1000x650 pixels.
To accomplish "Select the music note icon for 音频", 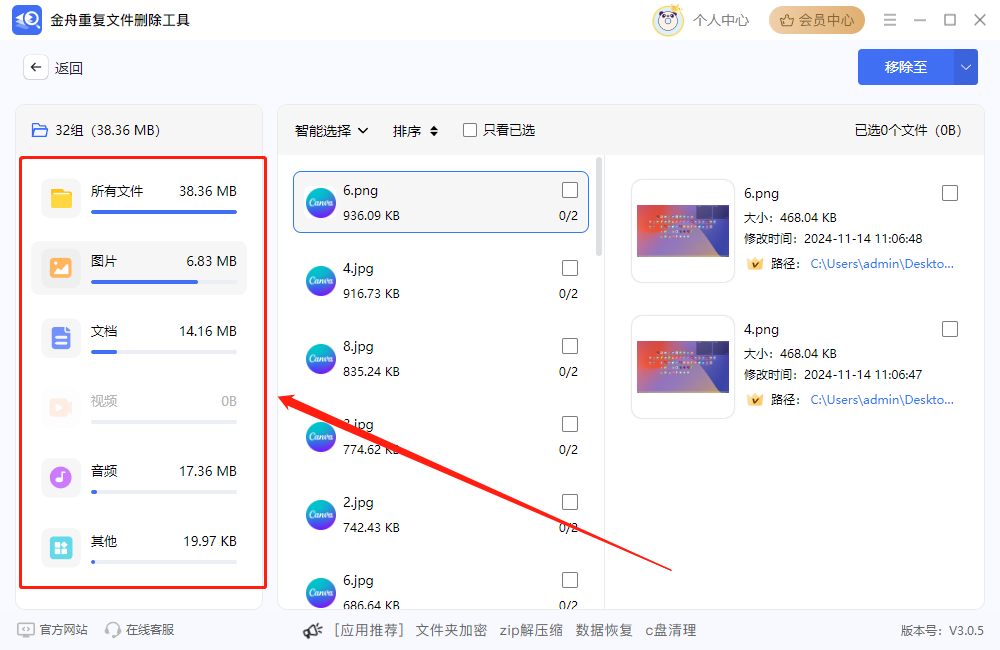I will (61, 477).
